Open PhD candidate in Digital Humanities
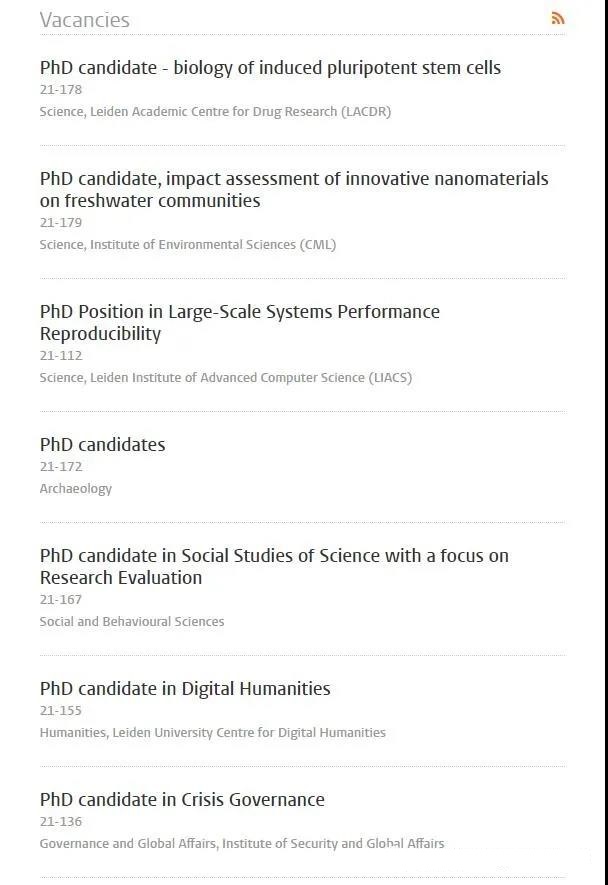This screenshot has height=885, width=608. 185,689
